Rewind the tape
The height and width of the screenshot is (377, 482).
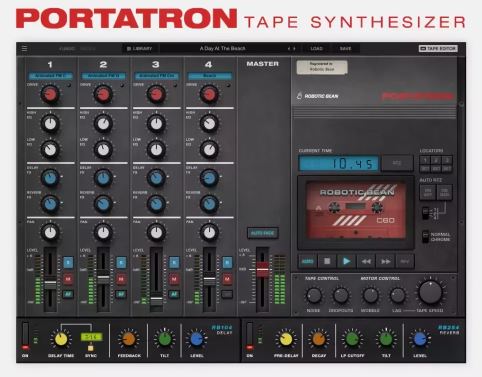point(366,261)
